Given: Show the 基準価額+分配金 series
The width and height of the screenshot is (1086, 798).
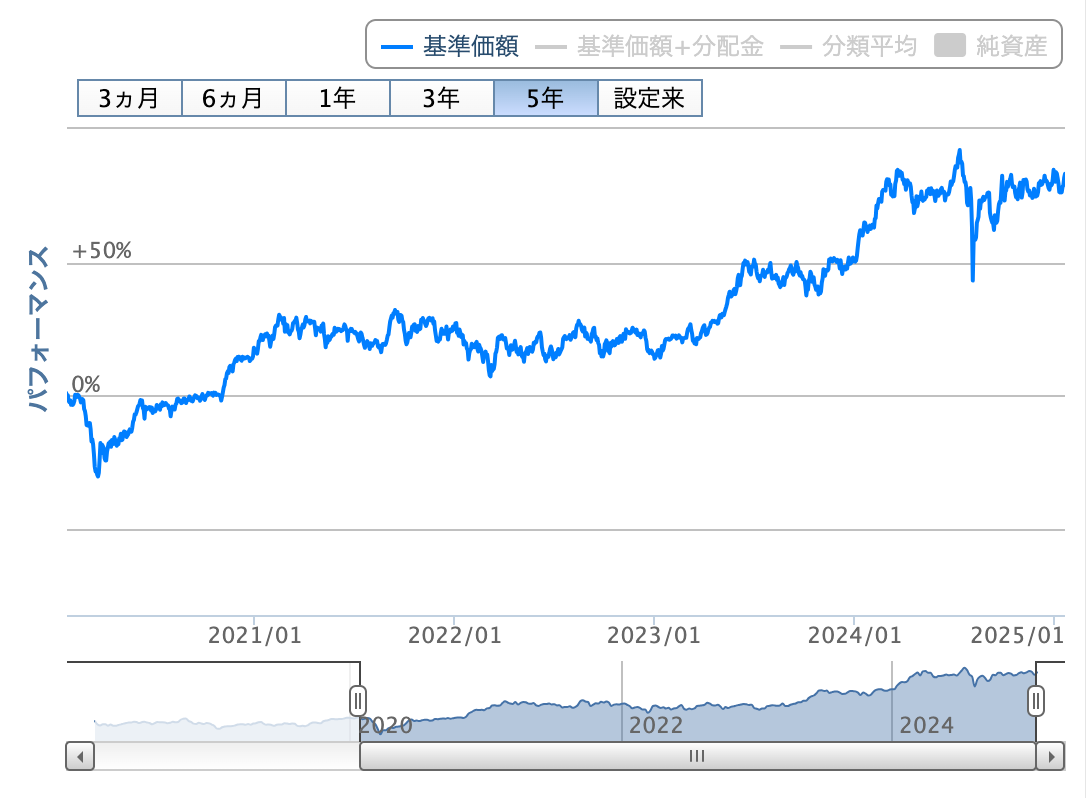Looking at the screenshot, I should click(x=650, y=46).
